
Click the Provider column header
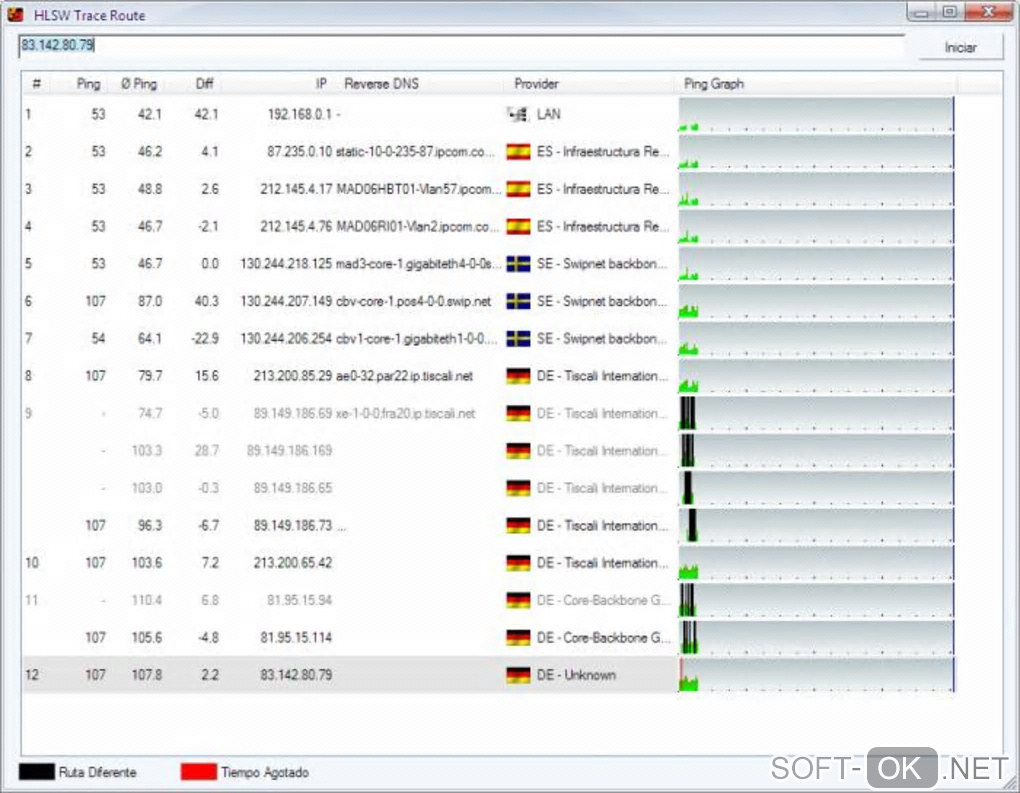[536, 84]
